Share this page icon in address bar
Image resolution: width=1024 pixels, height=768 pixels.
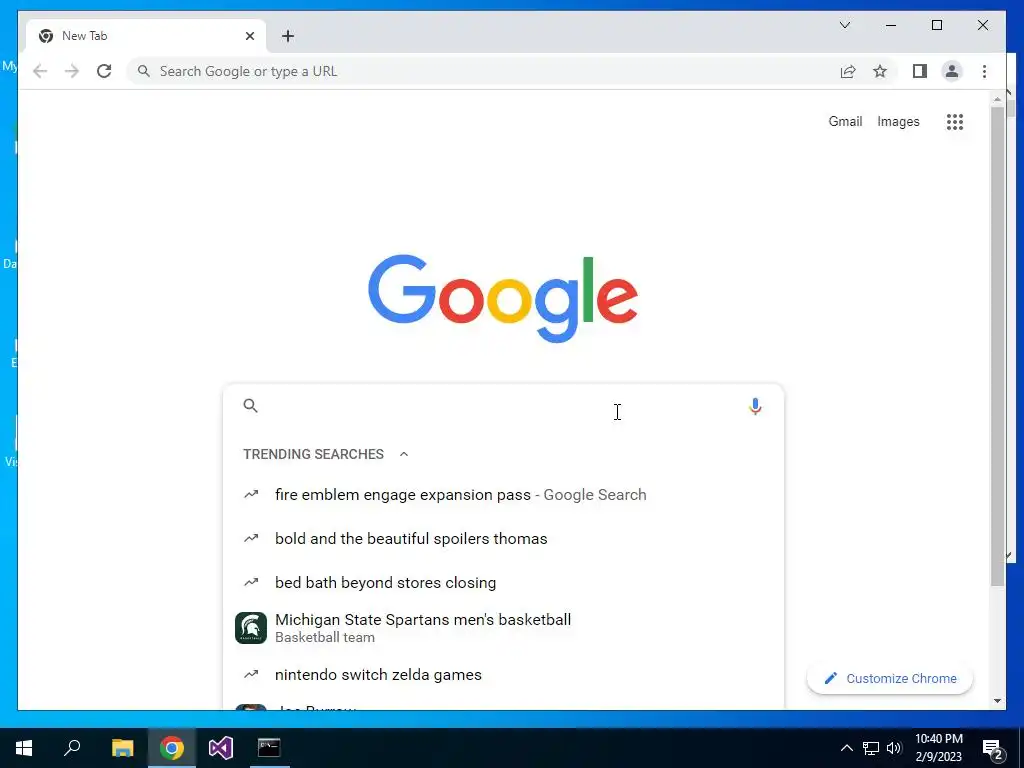point(848,71)
